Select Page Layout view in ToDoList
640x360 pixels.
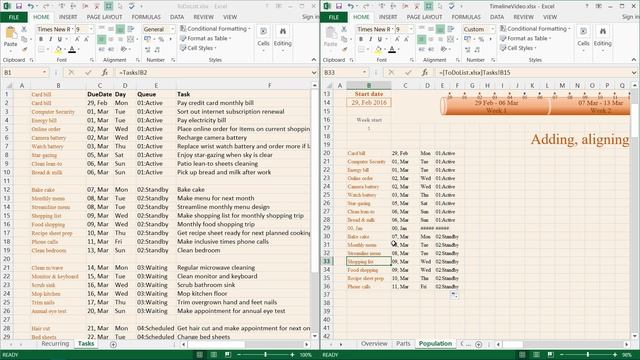pyautogui.click(x=214, y=355)
